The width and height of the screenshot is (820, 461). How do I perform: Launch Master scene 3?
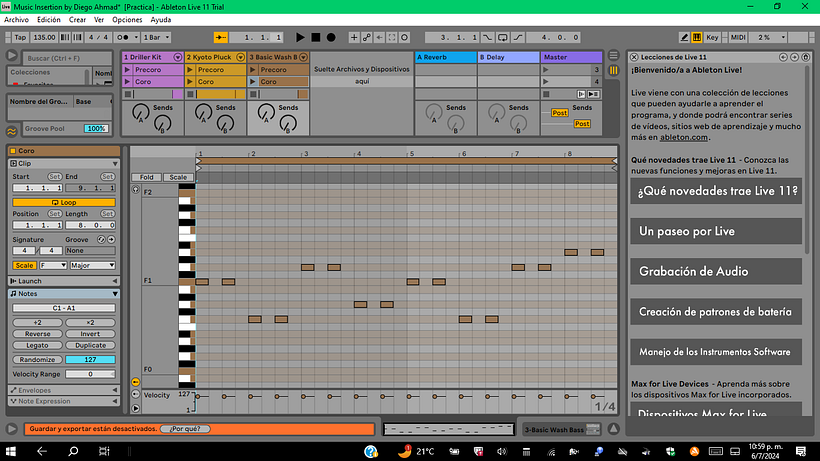click(x=545, y=70)
